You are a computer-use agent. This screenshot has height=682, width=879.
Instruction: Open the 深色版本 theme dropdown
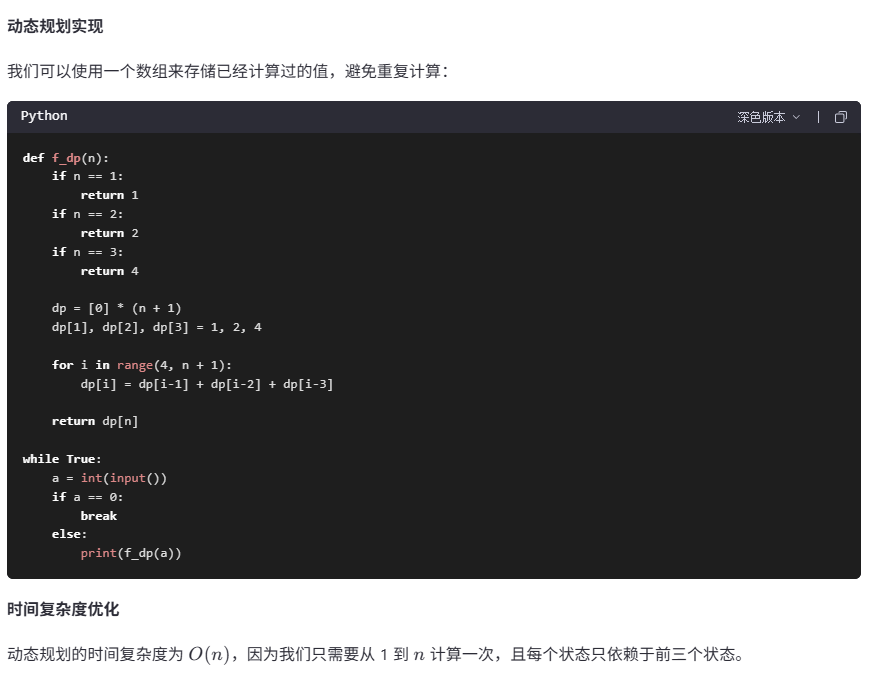coord(768,117)
